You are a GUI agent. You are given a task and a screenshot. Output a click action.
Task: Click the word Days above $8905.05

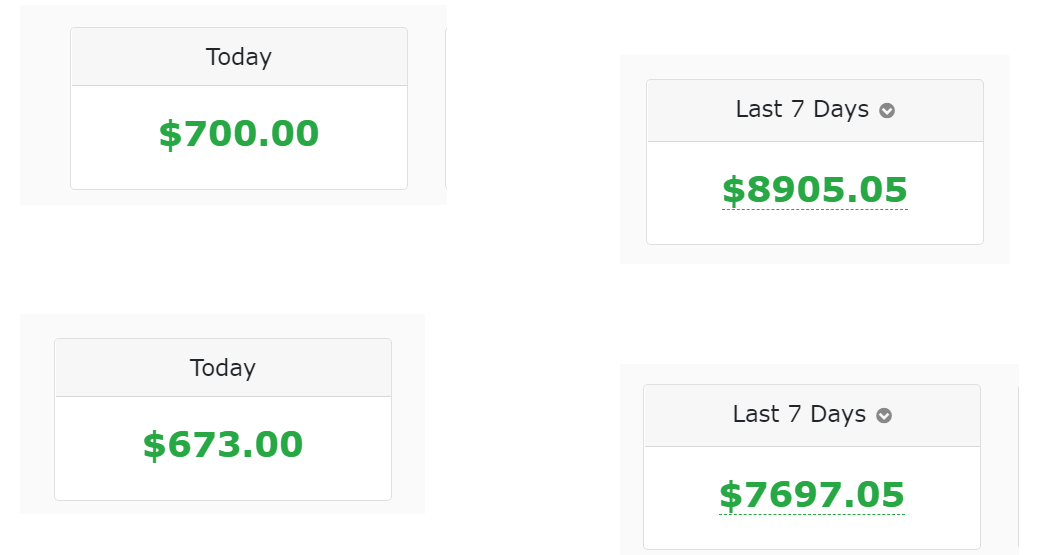tap(841, 109)
